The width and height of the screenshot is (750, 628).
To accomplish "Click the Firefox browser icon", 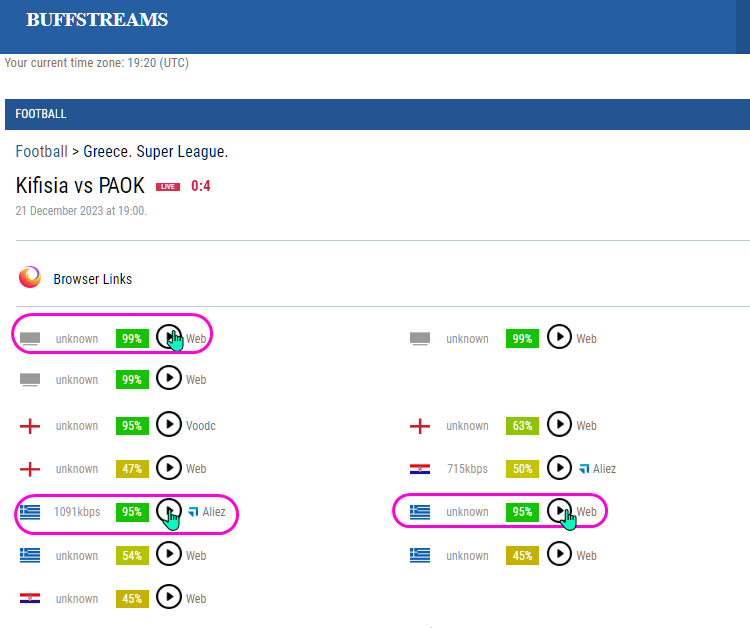I will point(30,277).
